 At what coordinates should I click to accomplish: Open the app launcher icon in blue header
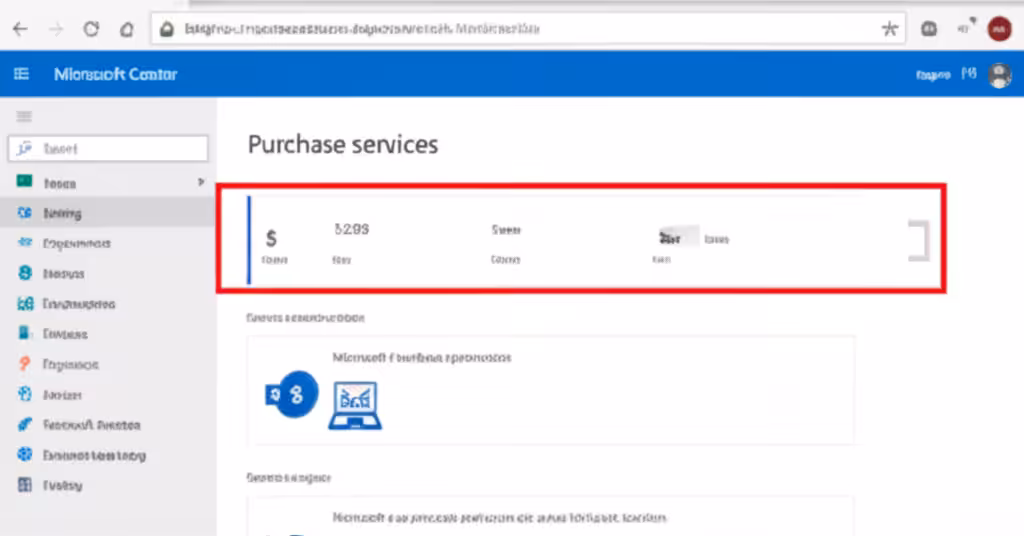click(22, 74)
